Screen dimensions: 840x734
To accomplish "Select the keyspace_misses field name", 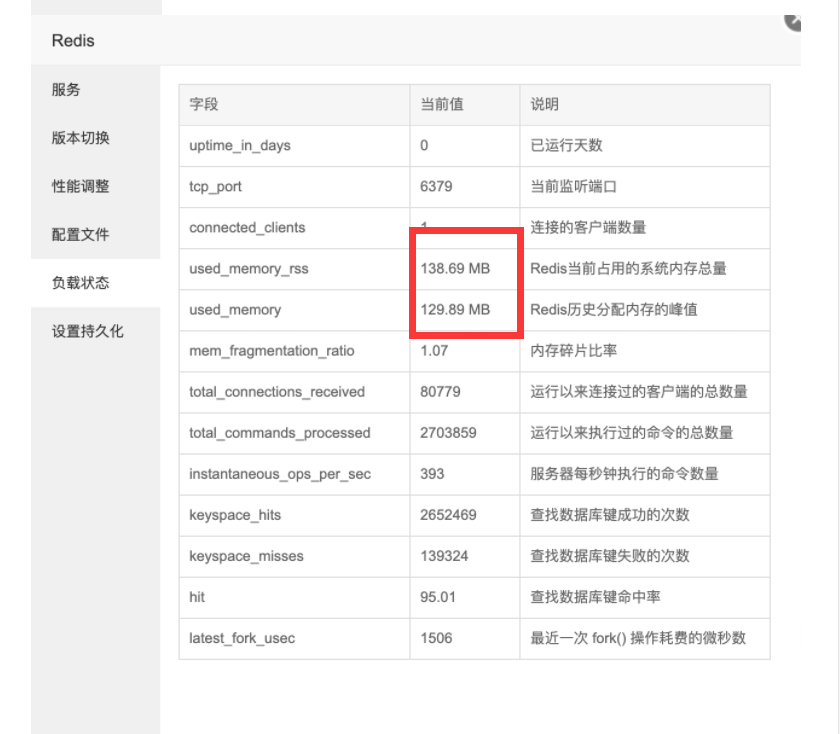I will (x=246, y=556).
